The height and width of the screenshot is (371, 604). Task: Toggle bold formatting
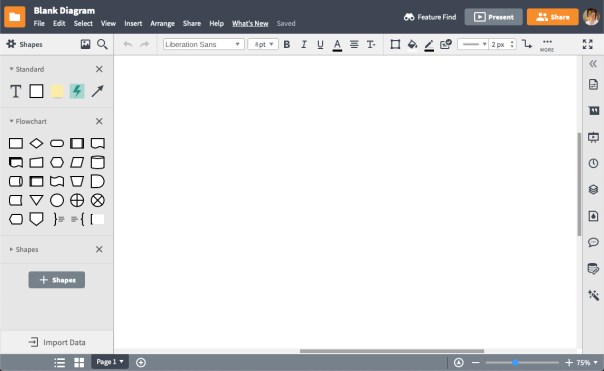[287, 45]
